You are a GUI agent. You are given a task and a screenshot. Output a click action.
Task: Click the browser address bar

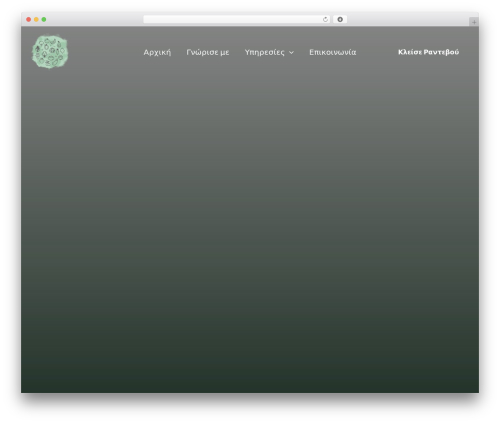[x=237, y=19]
